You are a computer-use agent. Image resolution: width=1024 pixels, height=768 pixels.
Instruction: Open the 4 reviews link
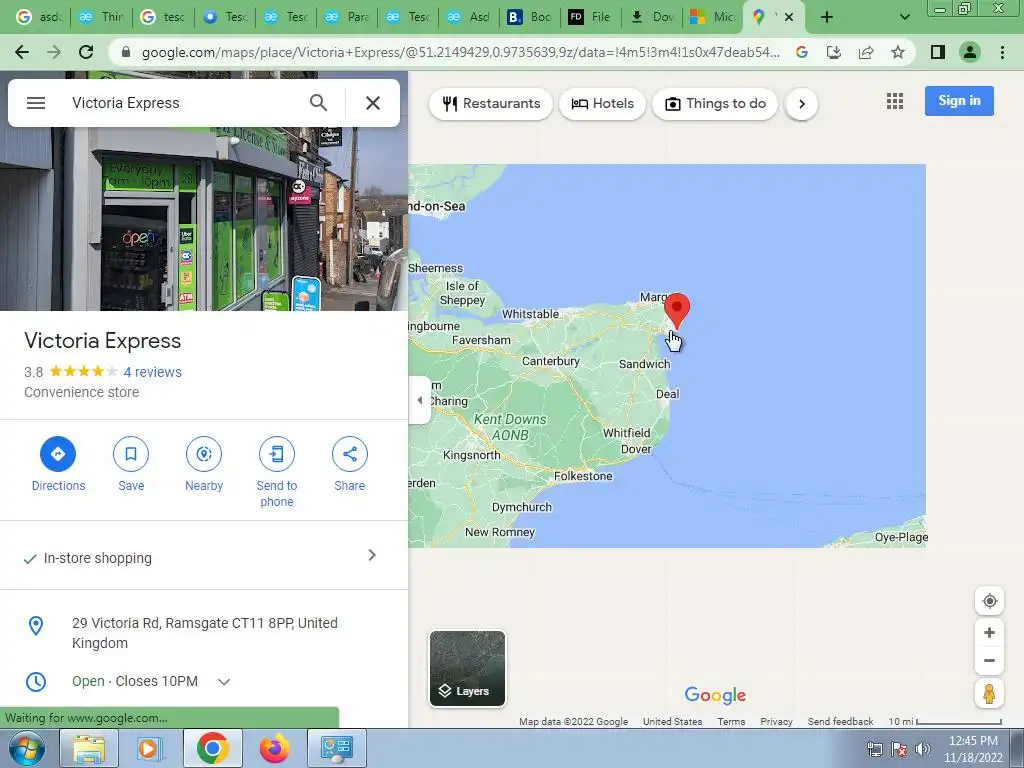153,372
